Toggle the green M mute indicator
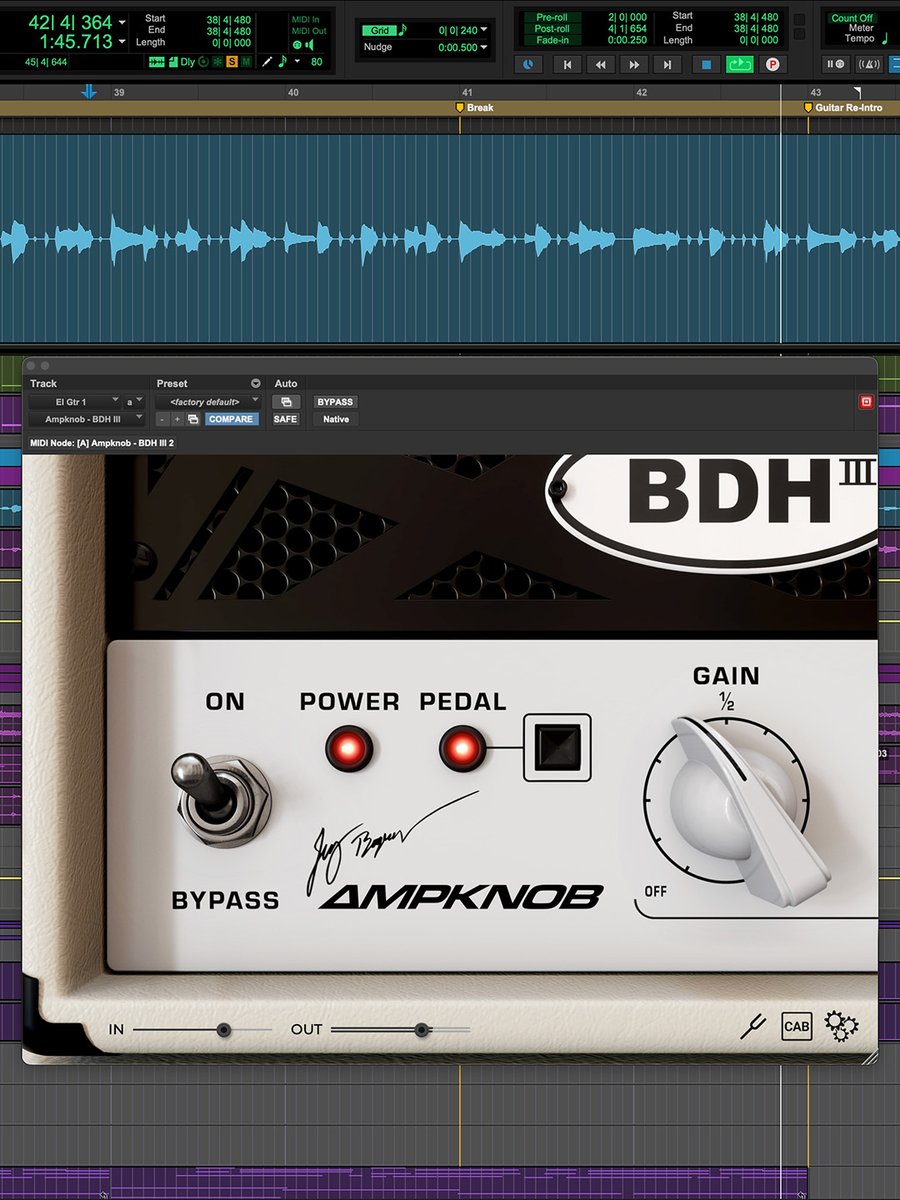The height and width of the screenshot is (1200, 900). coord(245,62)
